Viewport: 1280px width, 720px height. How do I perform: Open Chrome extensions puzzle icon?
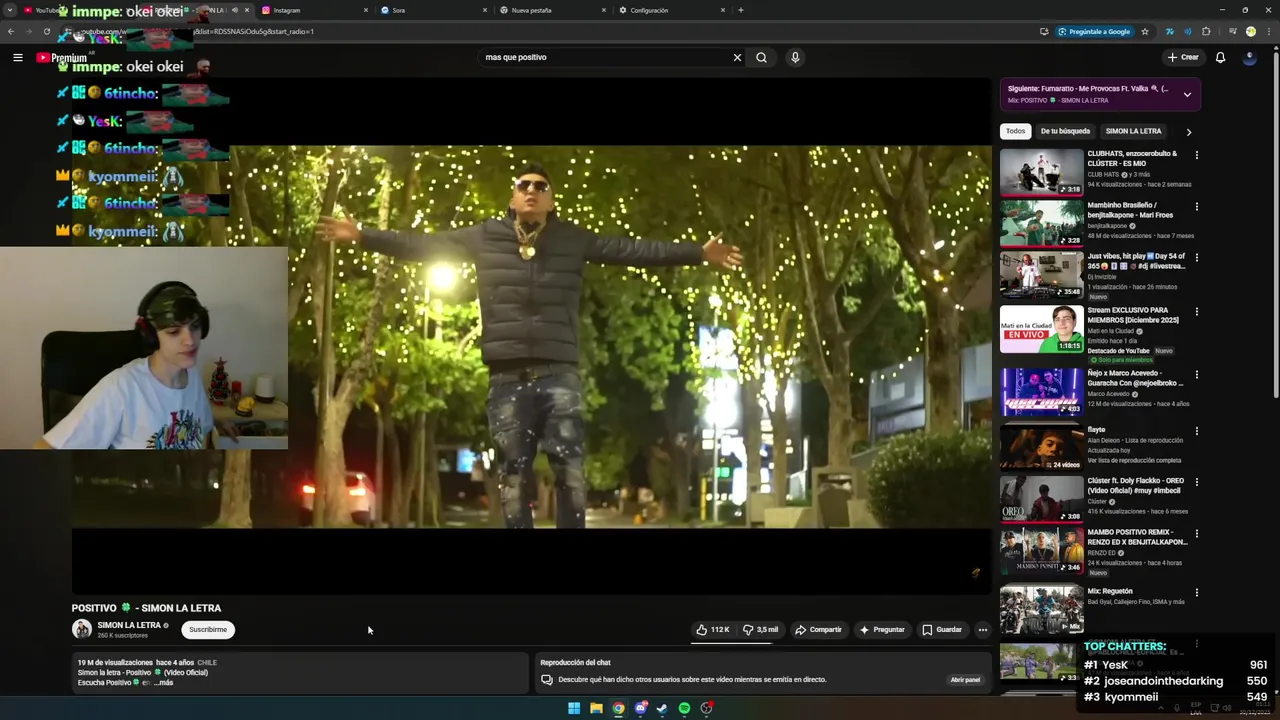pos(1206,31)
